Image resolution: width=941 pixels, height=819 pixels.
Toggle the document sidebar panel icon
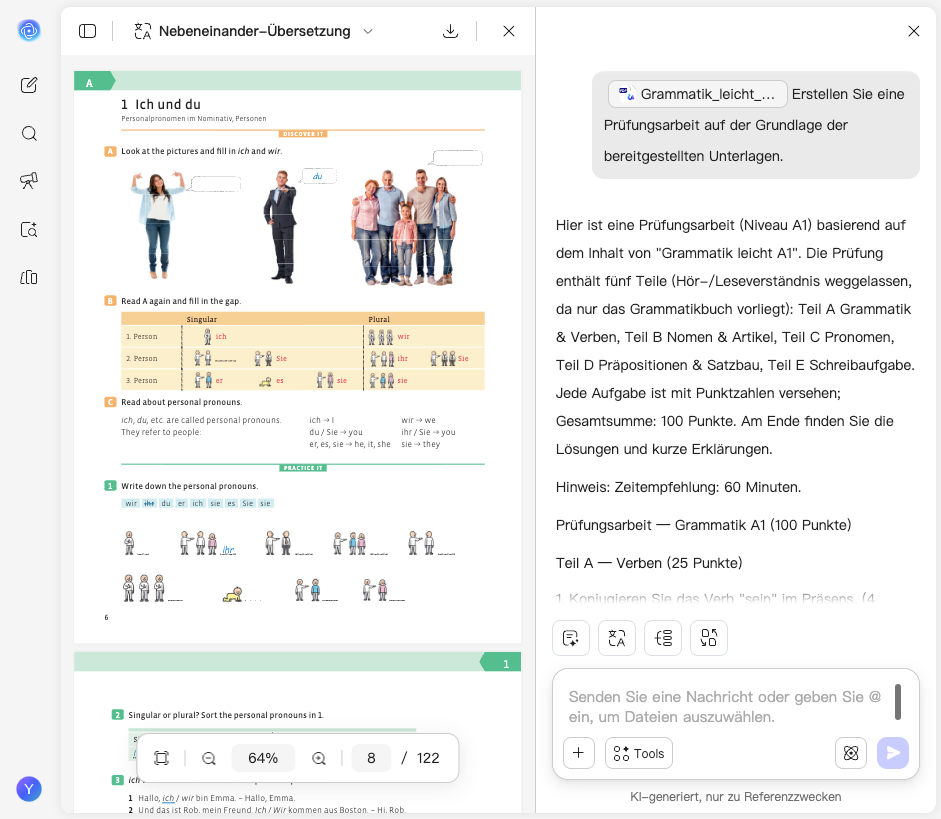[88, 31]
